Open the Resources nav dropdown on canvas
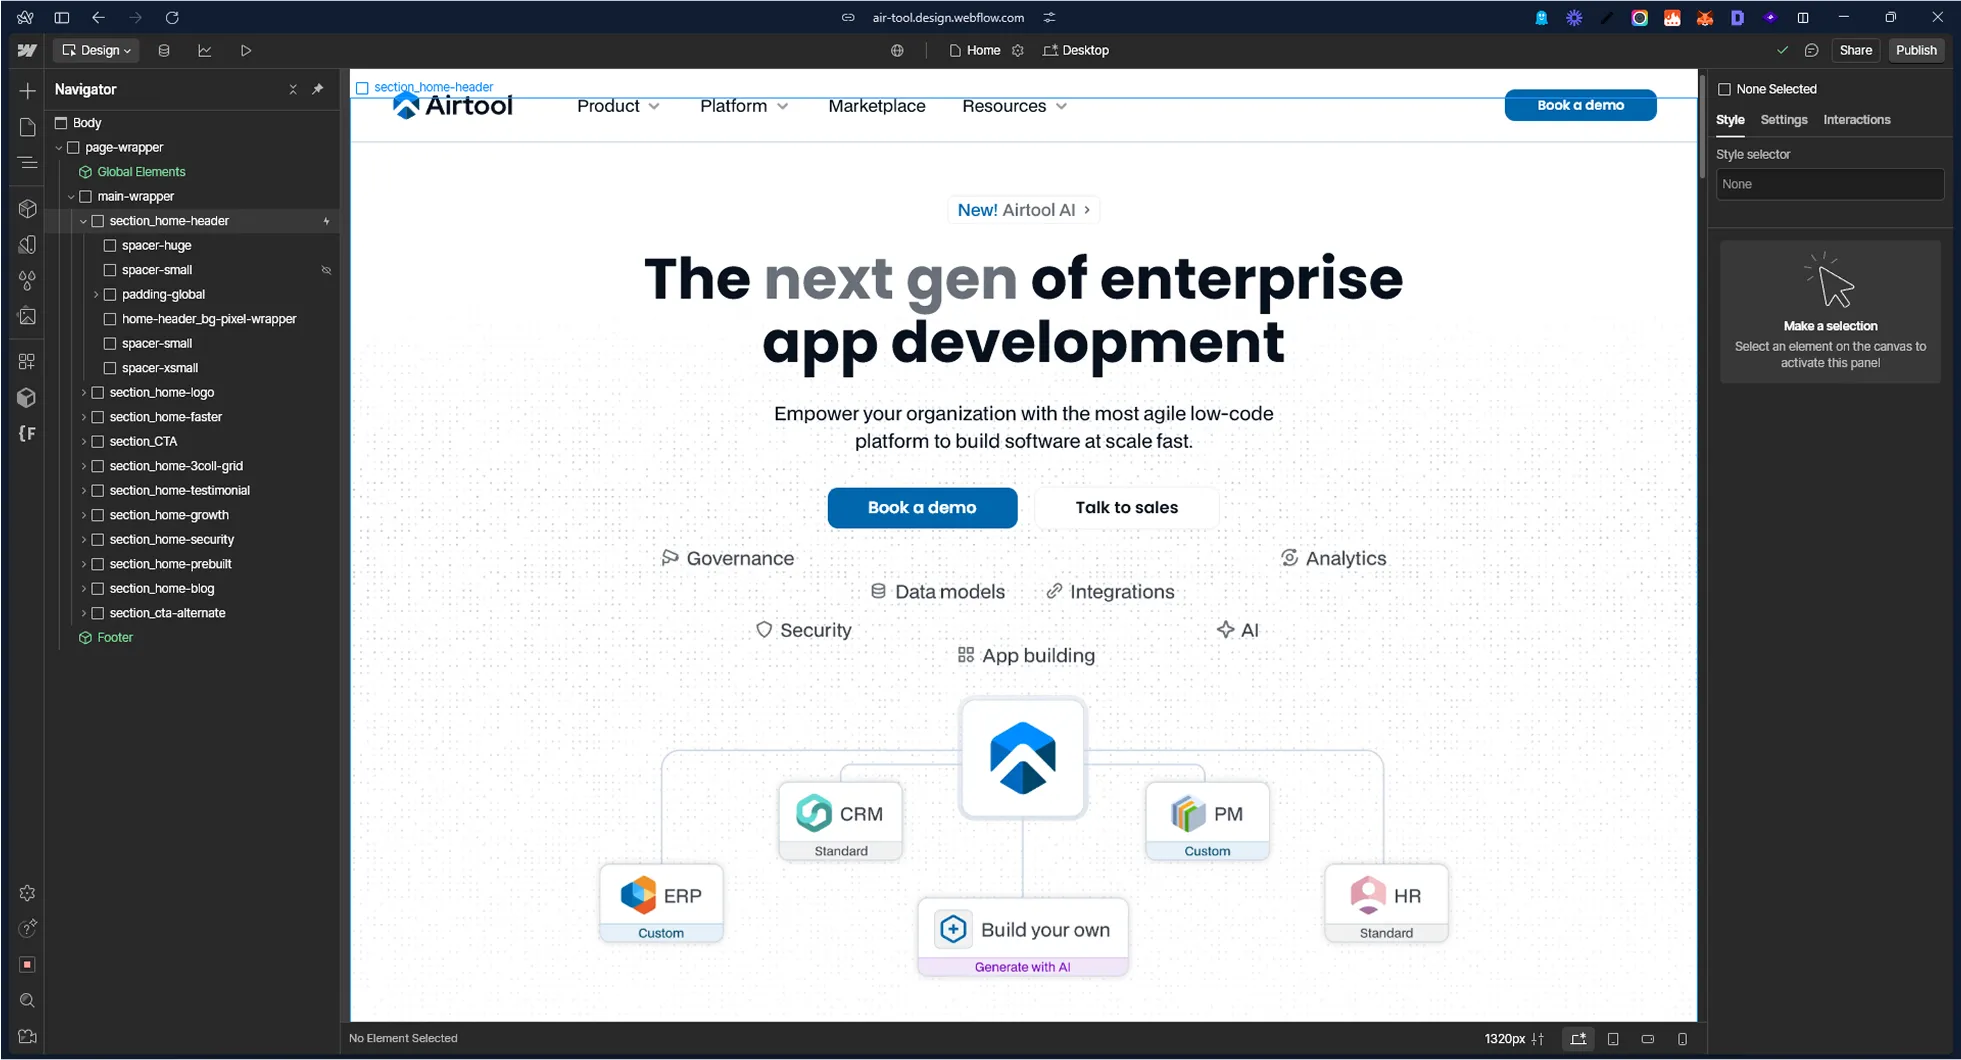1961x1060 pixels. click(1014, 106)
